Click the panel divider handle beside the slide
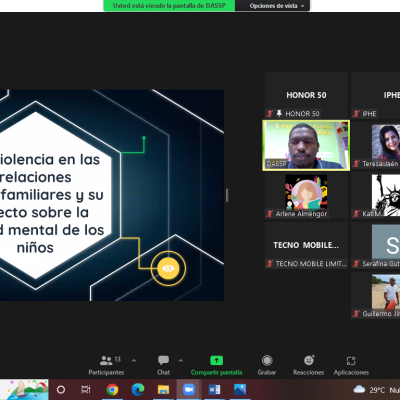 (x=227, y=195)
